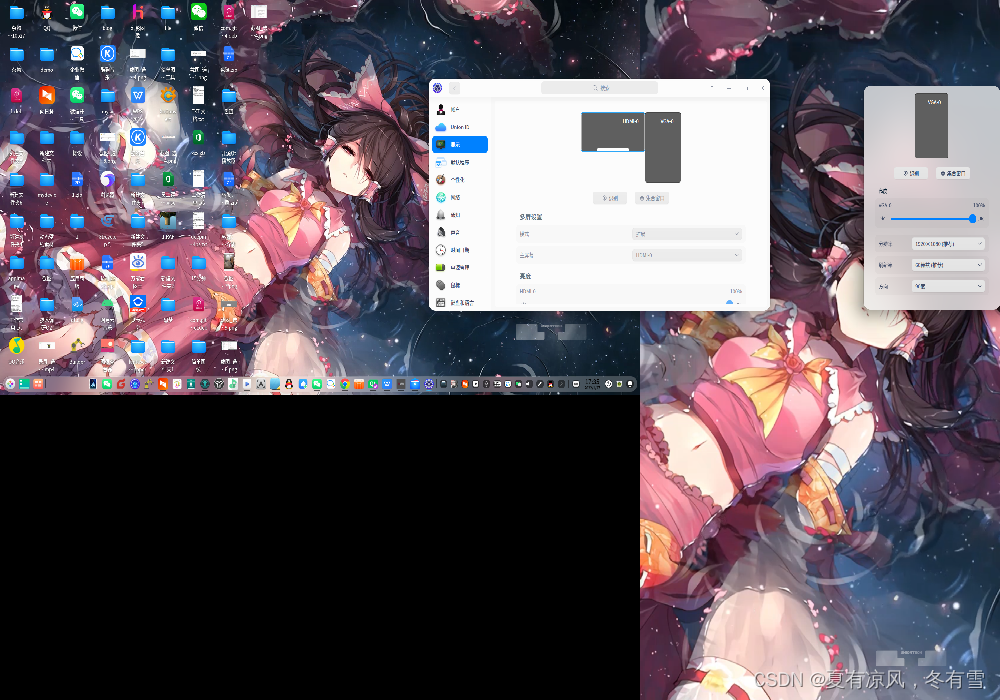Open the Accounts section with person icon
This screenshot has width=1000, height=700.
[460, 110]
